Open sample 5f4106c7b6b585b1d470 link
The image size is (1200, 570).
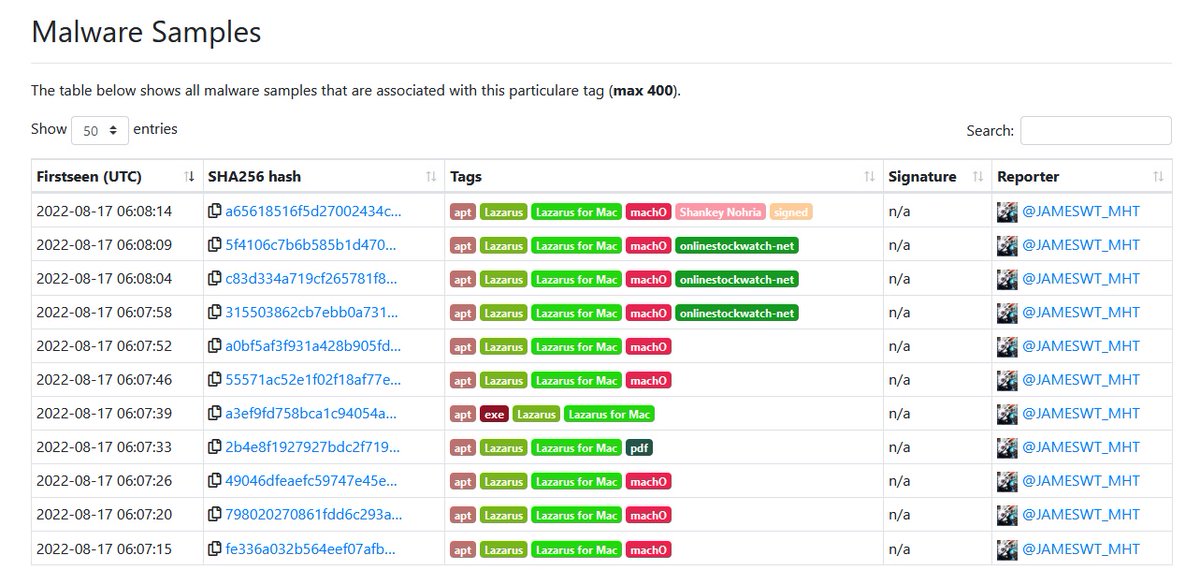(x=311, y=245)
